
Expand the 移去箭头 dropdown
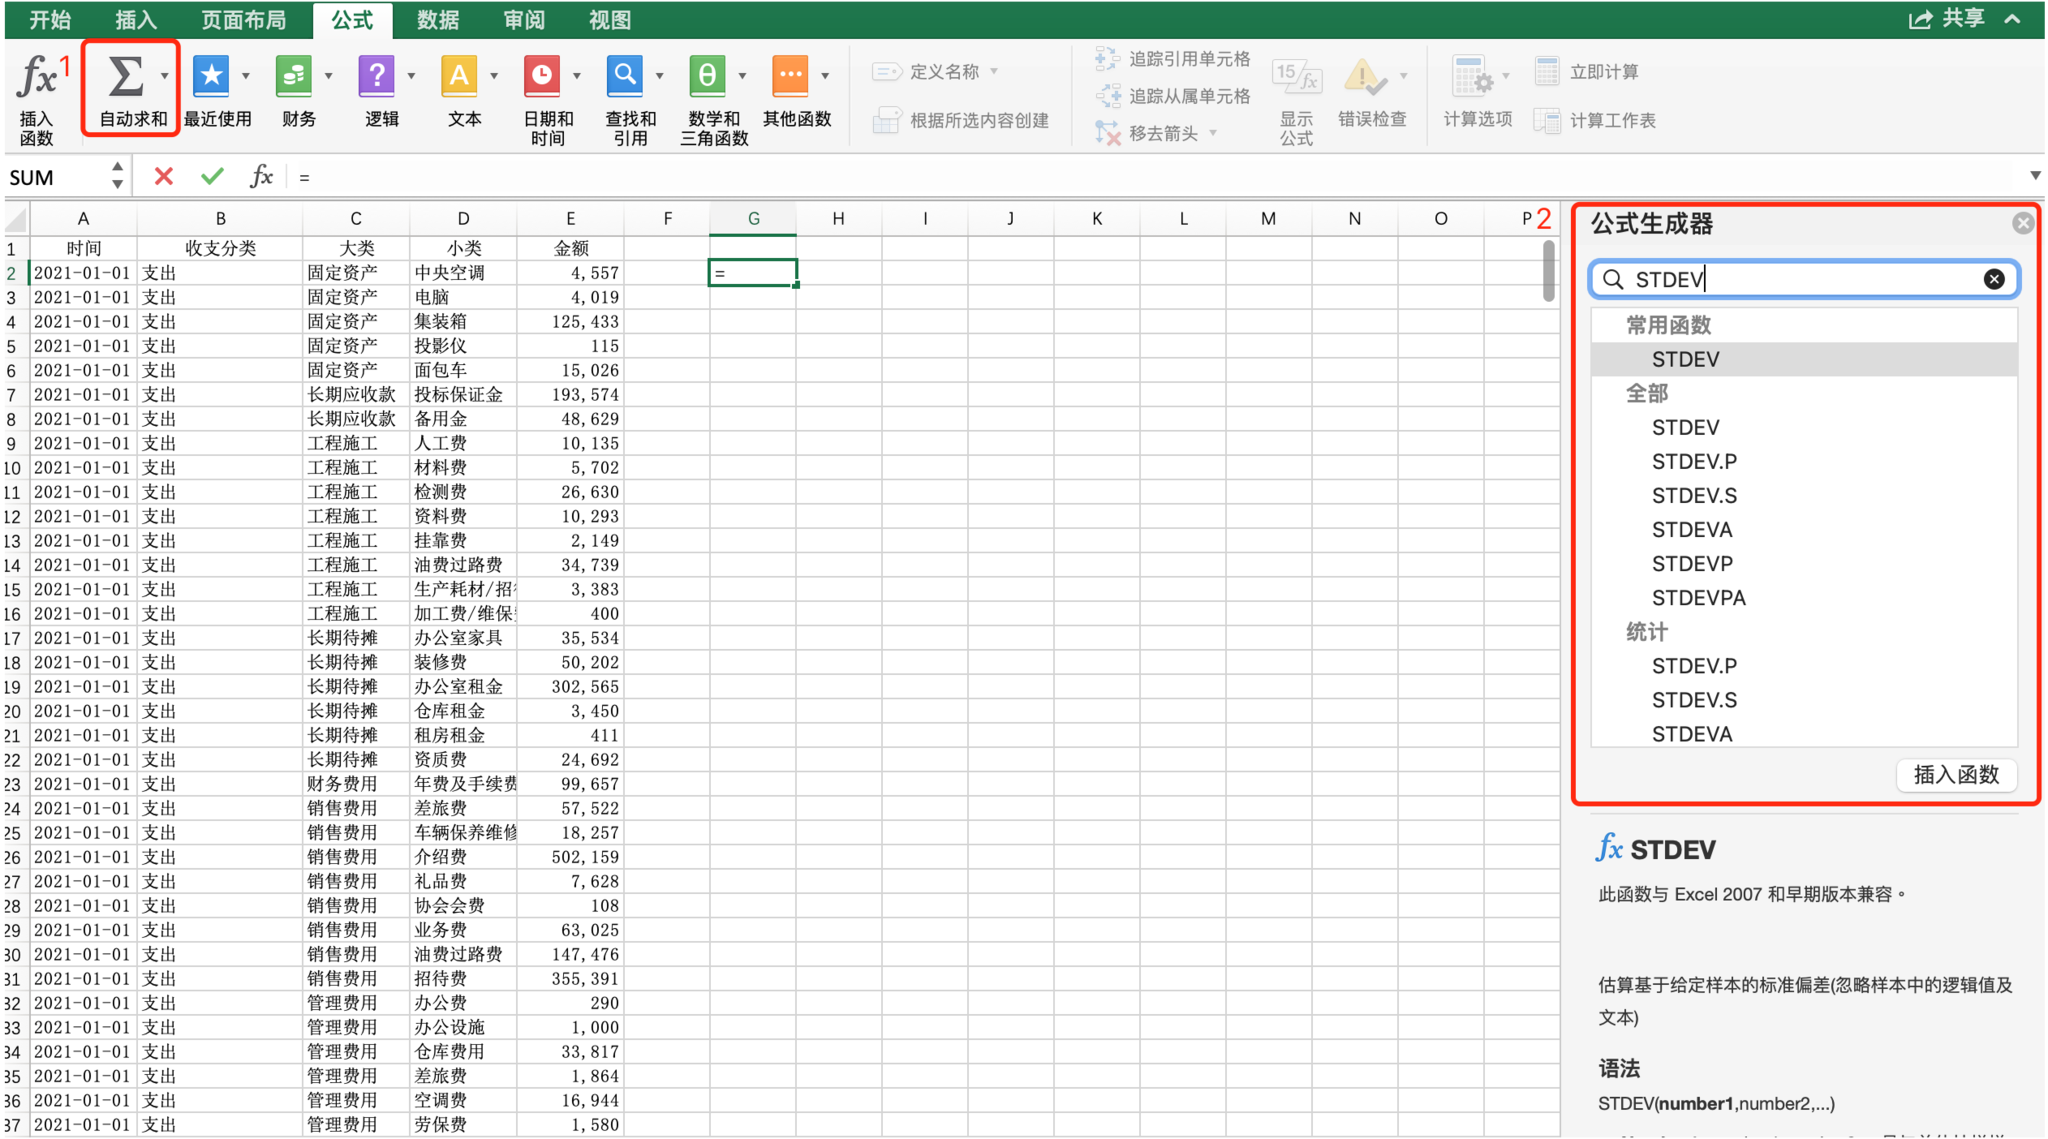[1215, 132]
